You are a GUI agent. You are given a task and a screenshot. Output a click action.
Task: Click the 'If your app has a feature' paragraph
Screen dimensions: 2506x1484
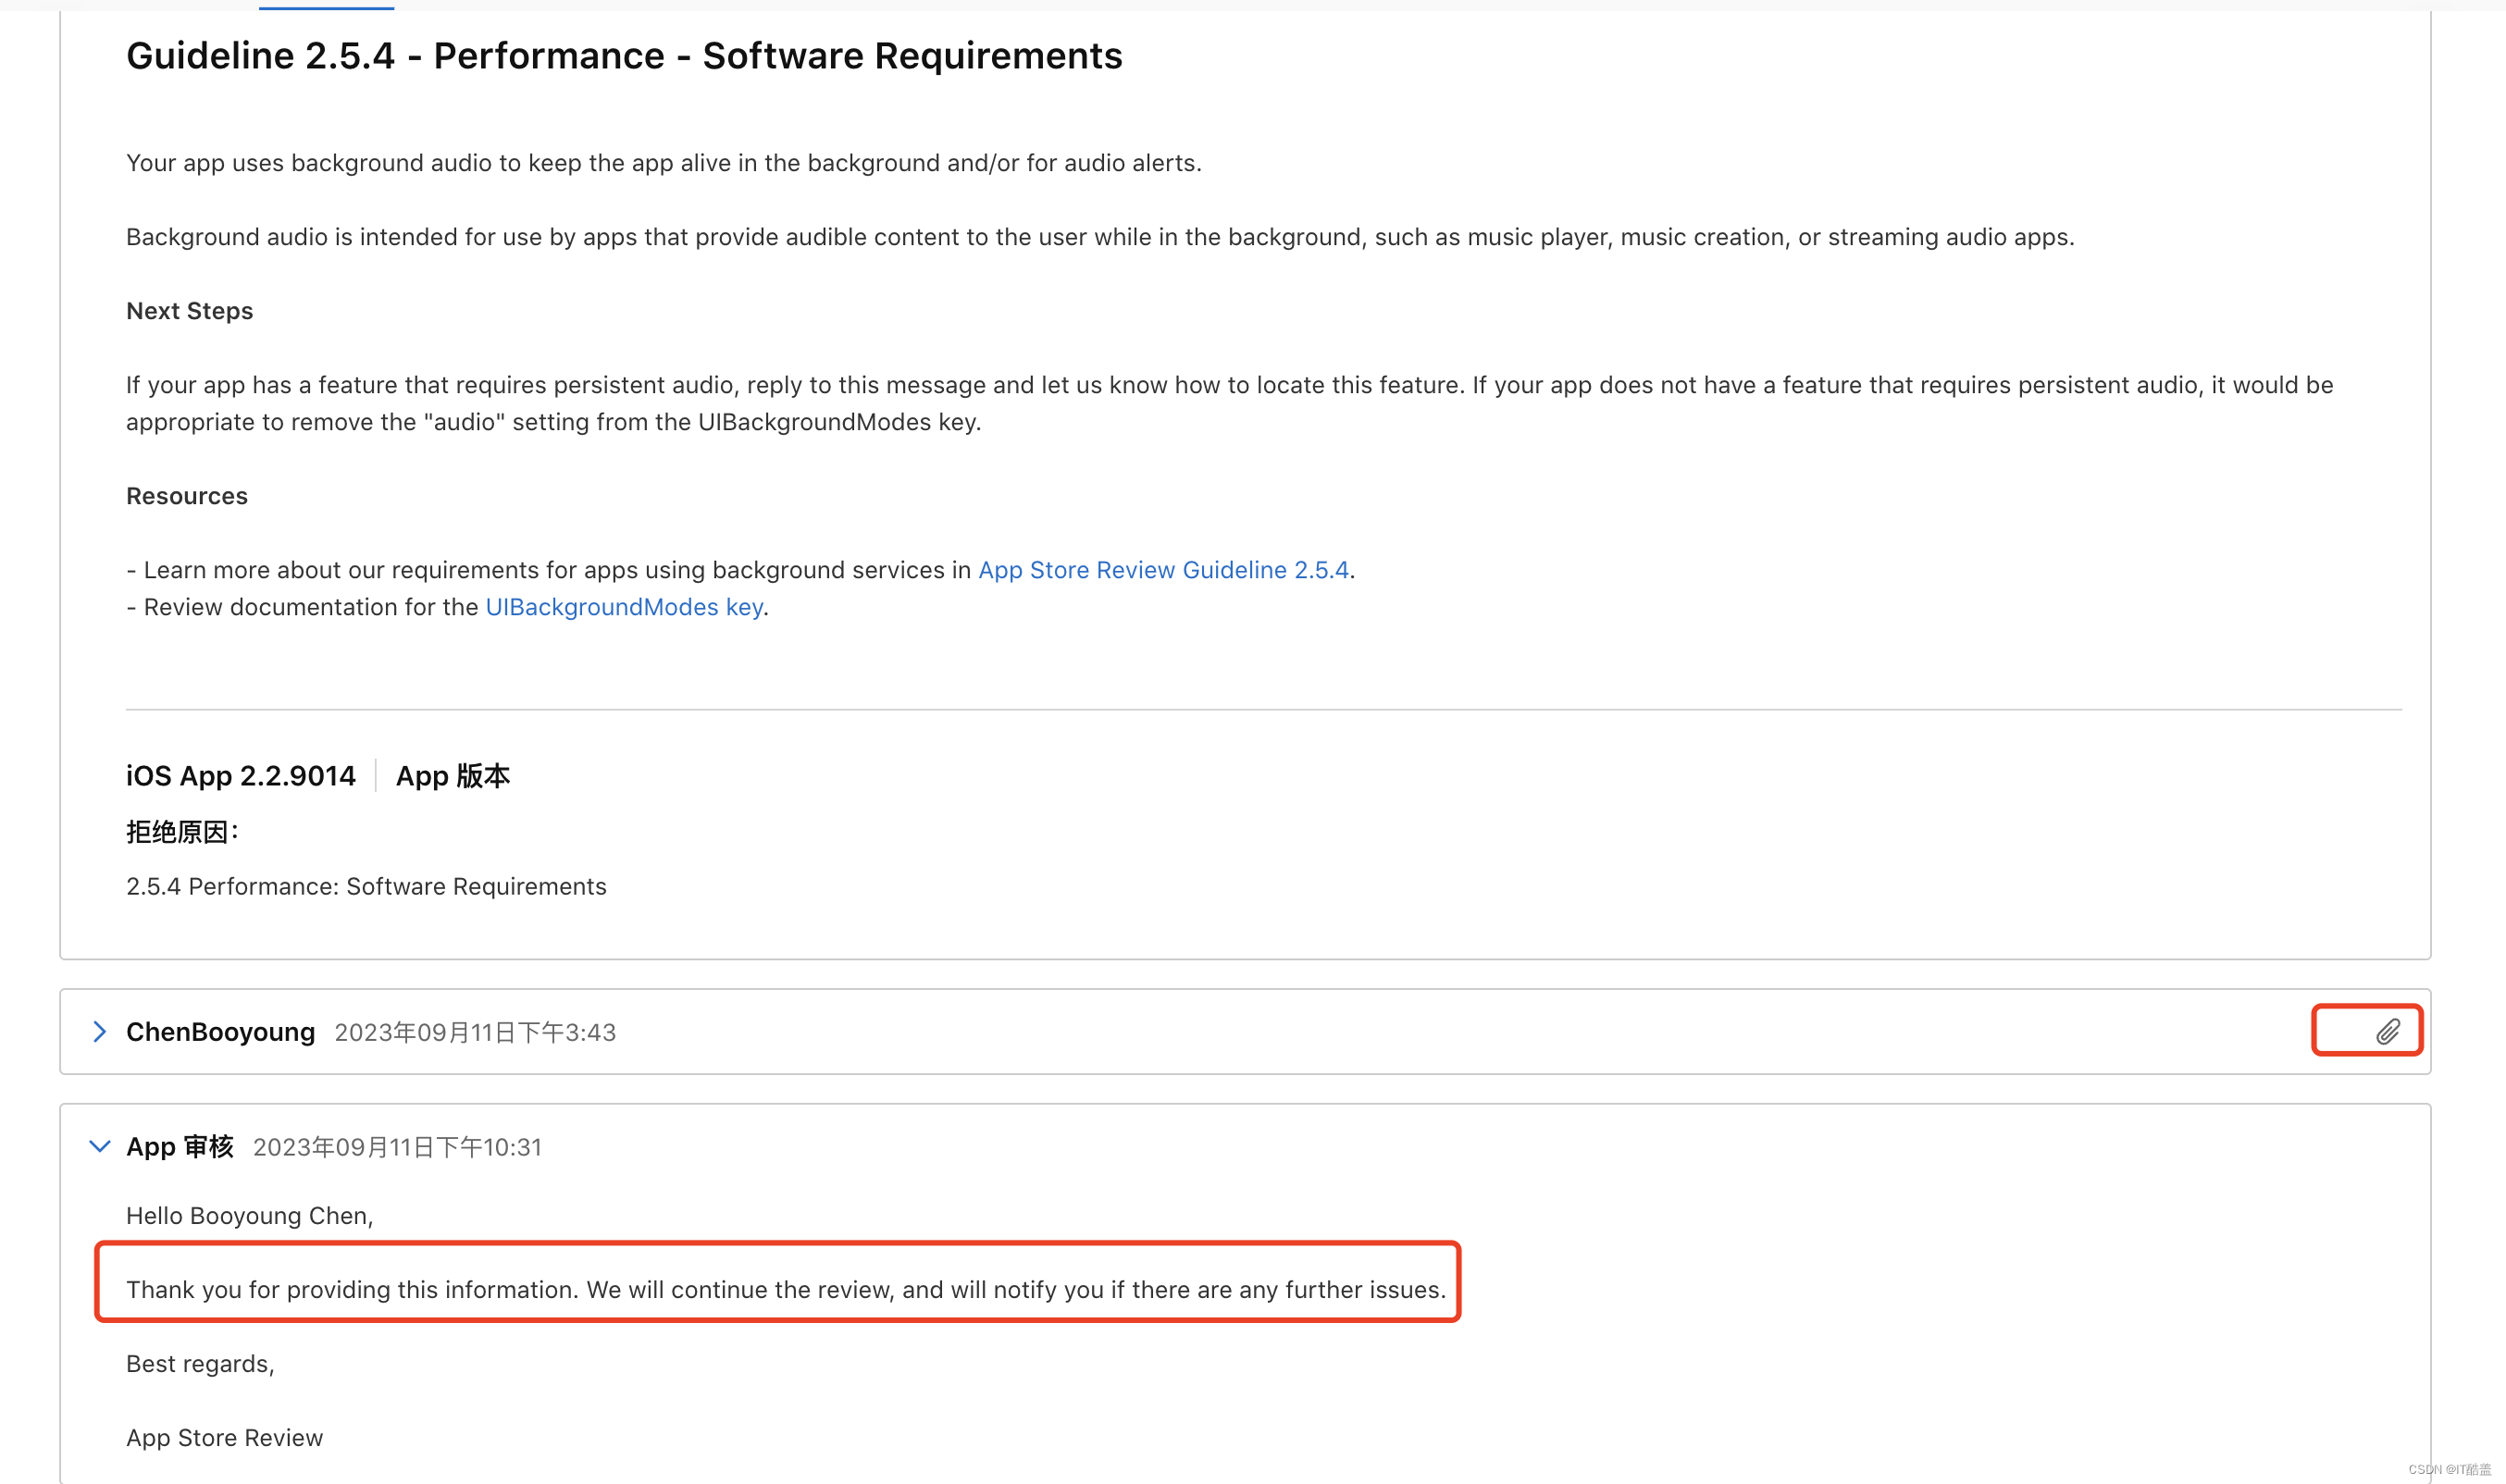pos(1230,404)
